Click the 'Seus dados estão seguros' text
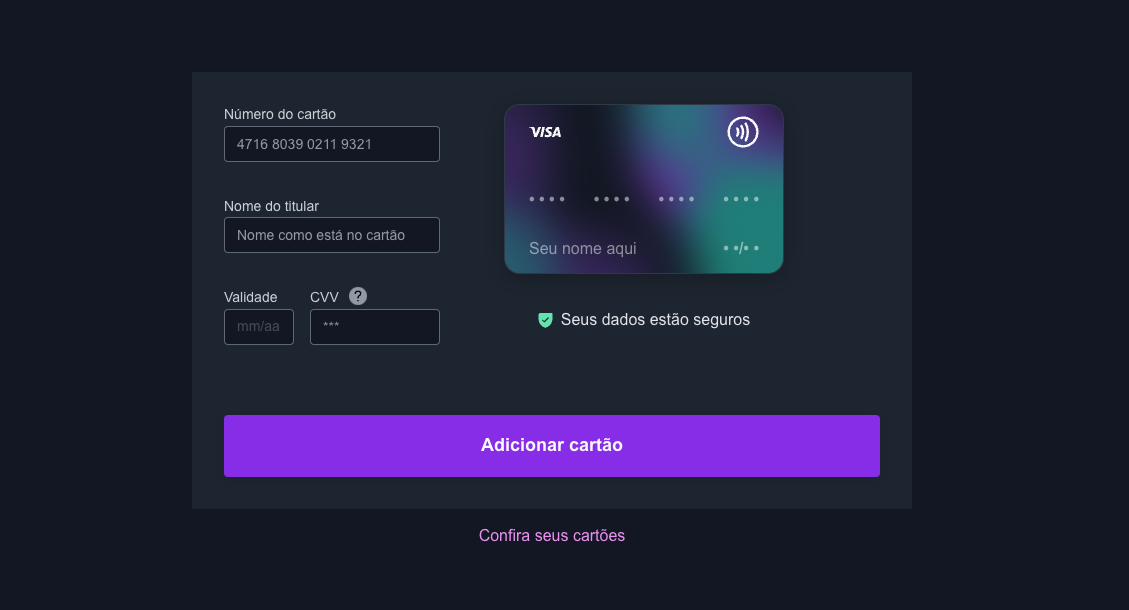This screenshot has width=1129, height=610. [656, 319]
